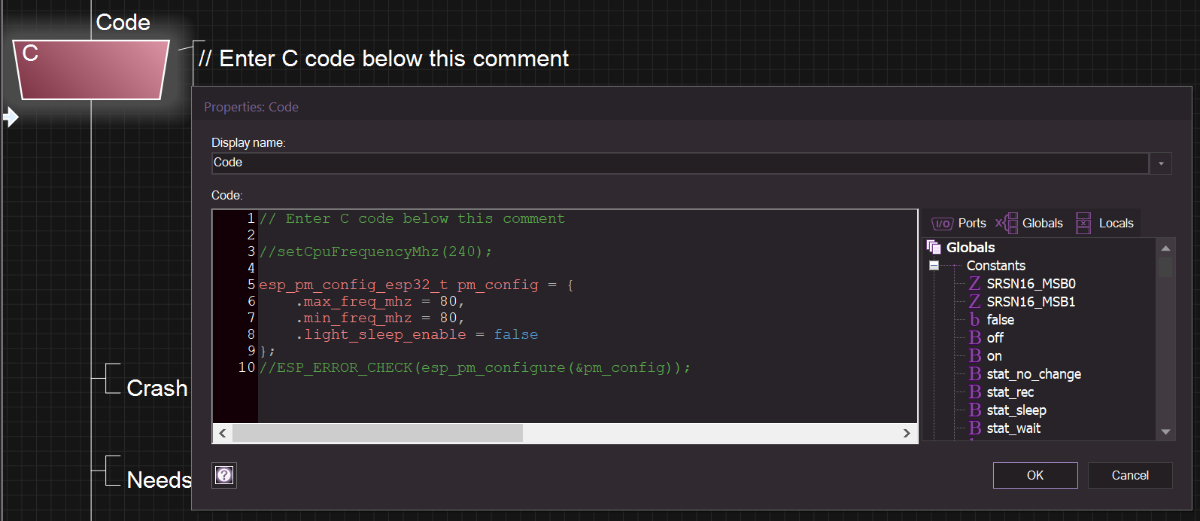
Task: Open the Display name dropdown arrow
Action: coord(1161,162)
